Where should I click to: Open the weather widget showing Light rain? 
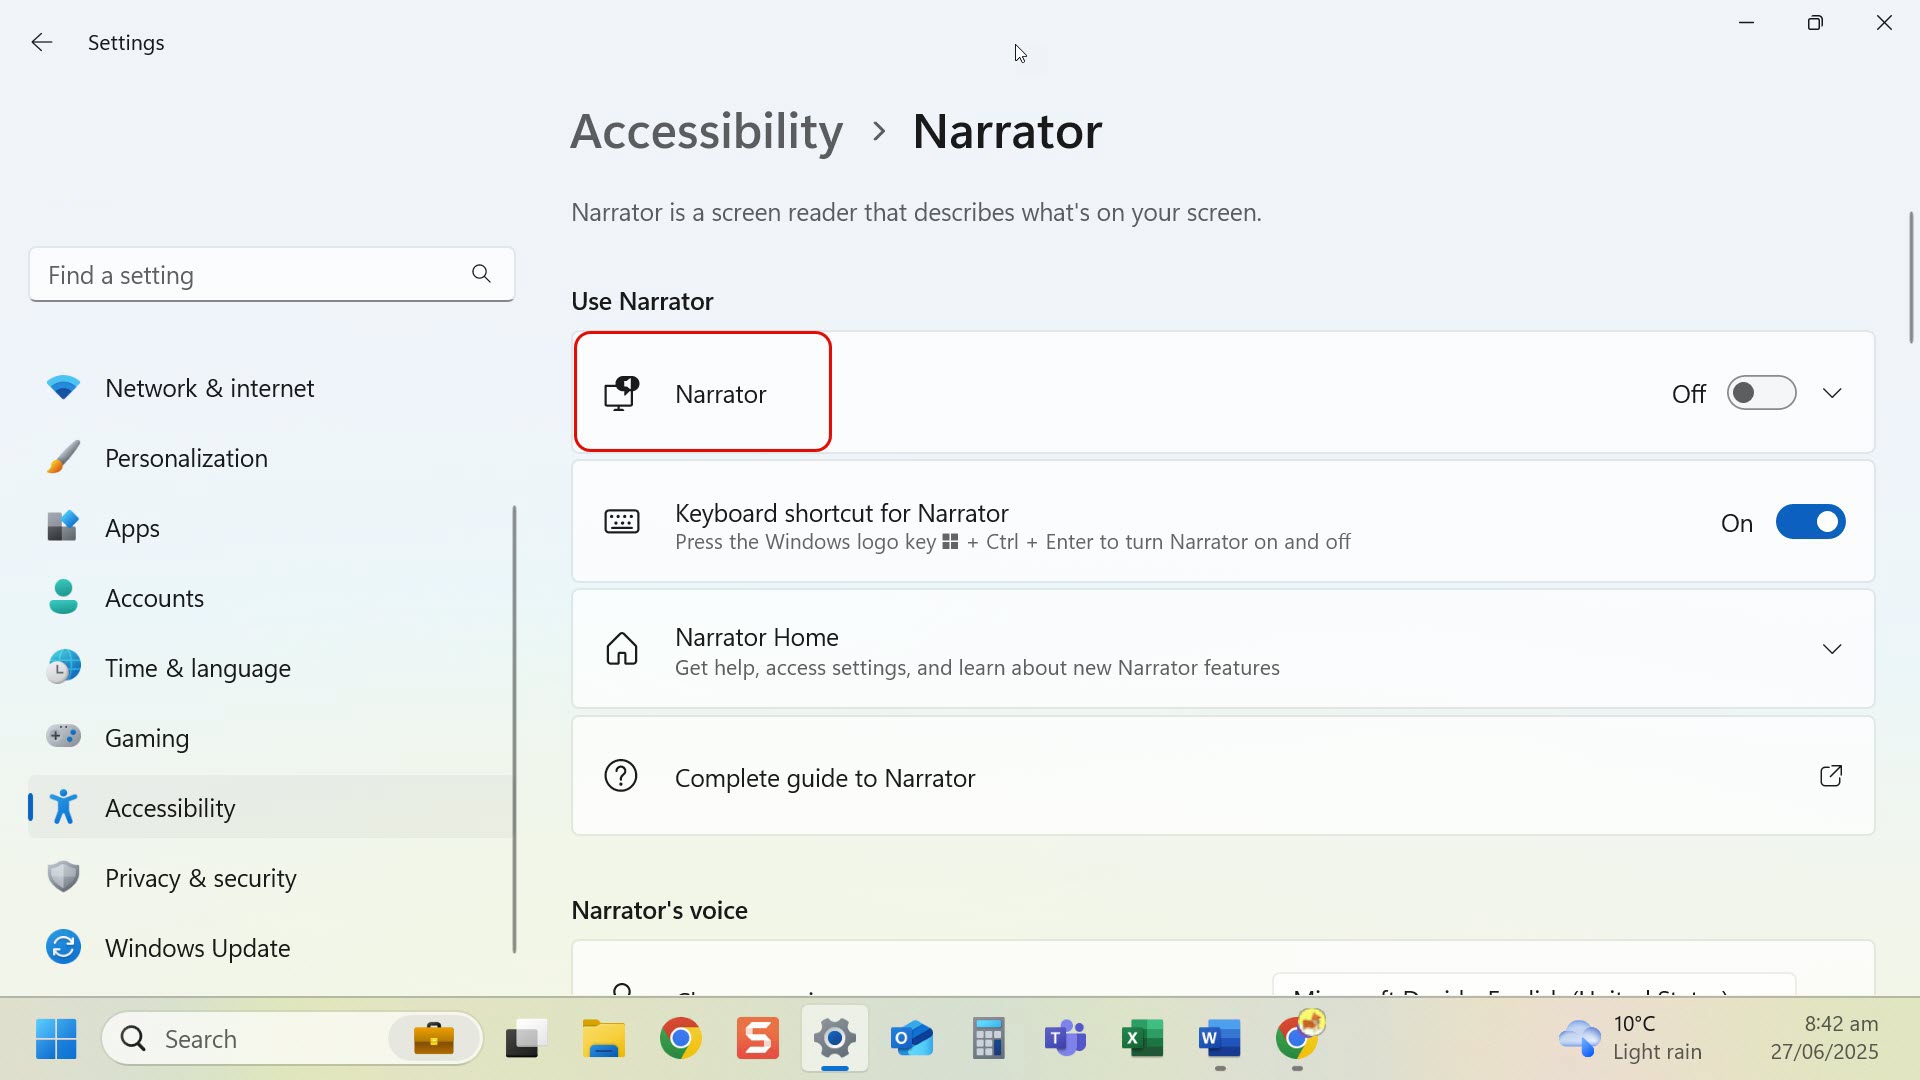[x=1630, y=1039]
